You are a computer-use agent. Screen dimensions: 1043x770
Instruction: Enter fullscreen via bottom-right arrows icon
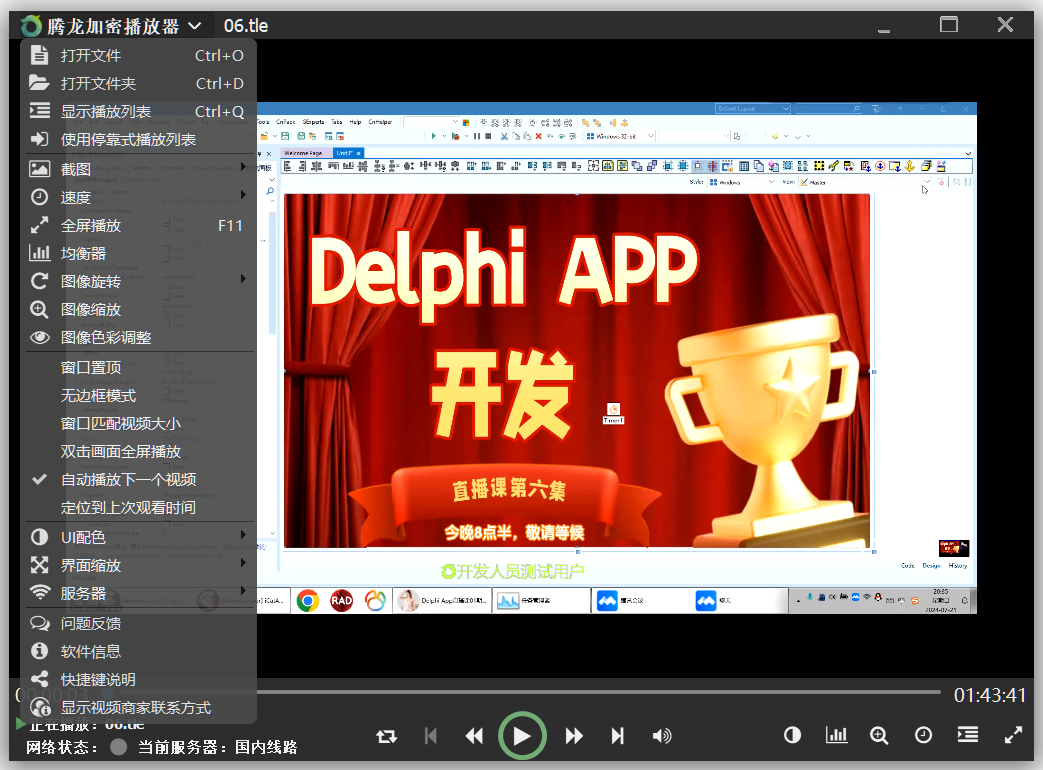coord(1013,735)
